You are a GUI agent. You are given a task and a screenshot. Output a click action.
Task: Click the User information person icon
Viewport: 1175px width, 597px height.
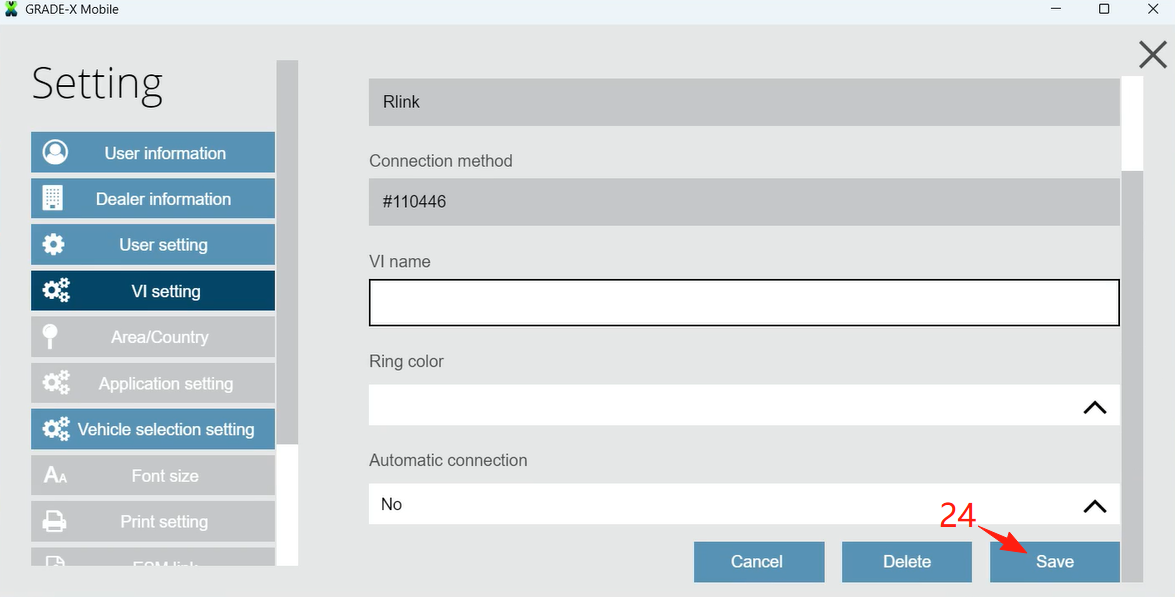coord(55,153)
